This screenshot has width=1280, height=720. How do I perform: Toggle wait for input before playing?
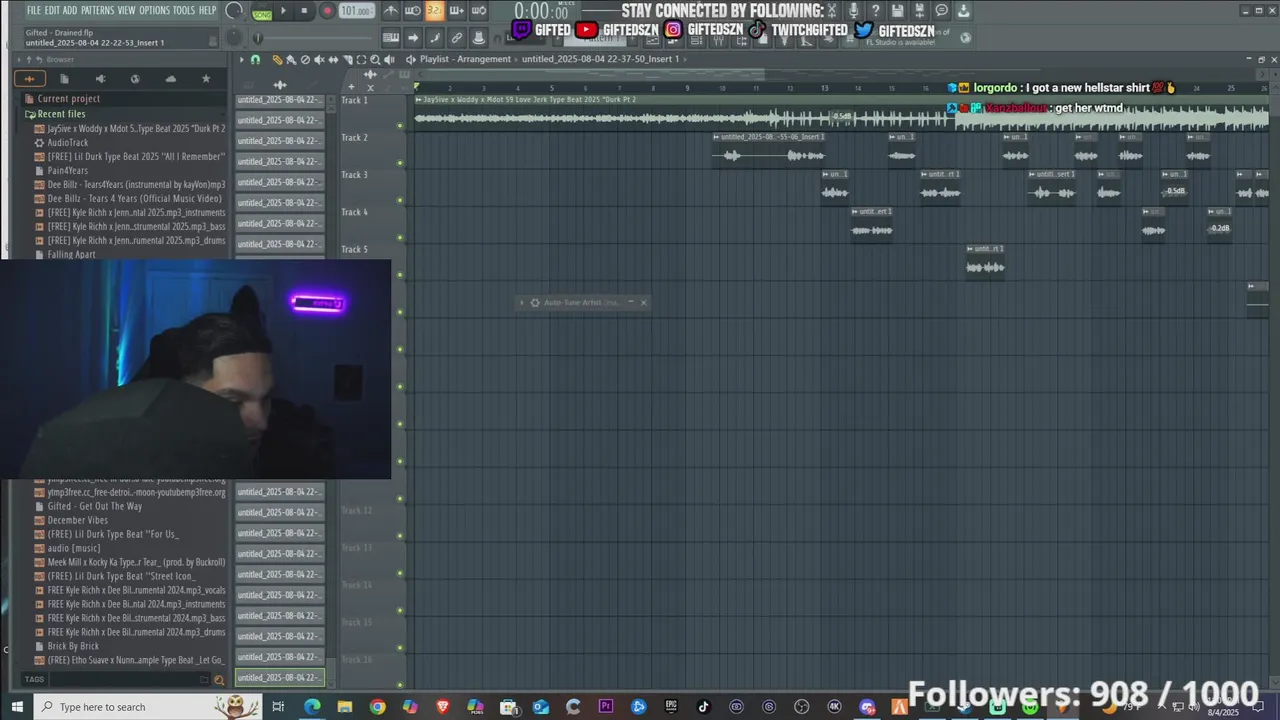(413, 11)
